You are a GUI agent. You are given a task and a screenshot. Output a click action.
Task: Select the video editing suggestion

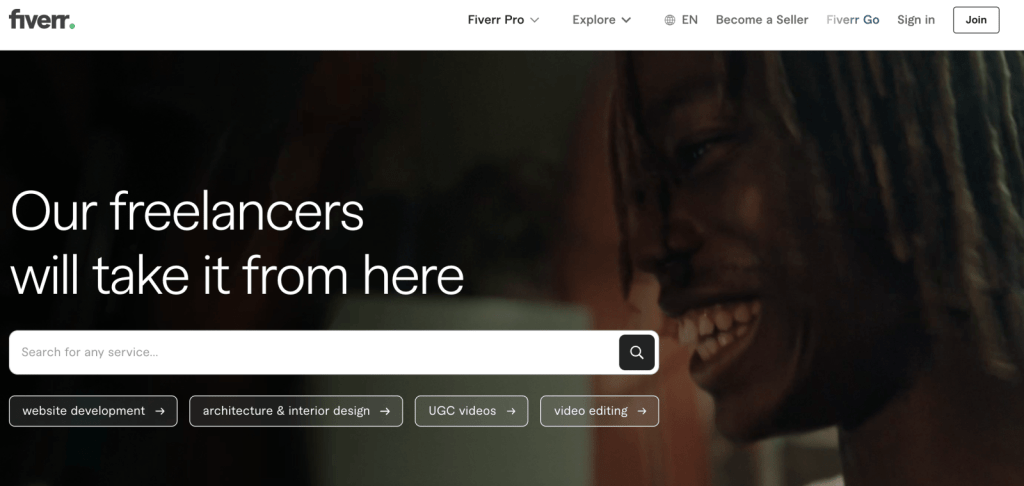click(600, 411)
